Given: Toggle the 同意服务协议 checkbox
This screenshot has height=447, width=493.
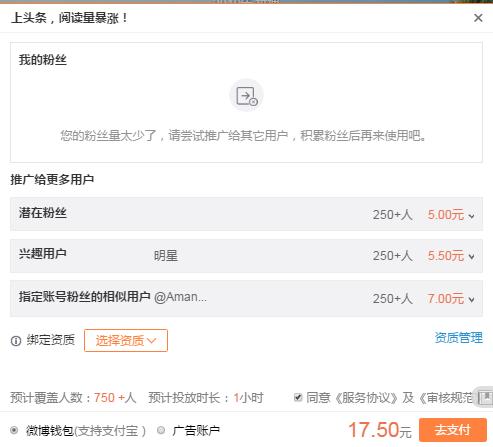Looking at the screenshot, I should pos(298,397).
